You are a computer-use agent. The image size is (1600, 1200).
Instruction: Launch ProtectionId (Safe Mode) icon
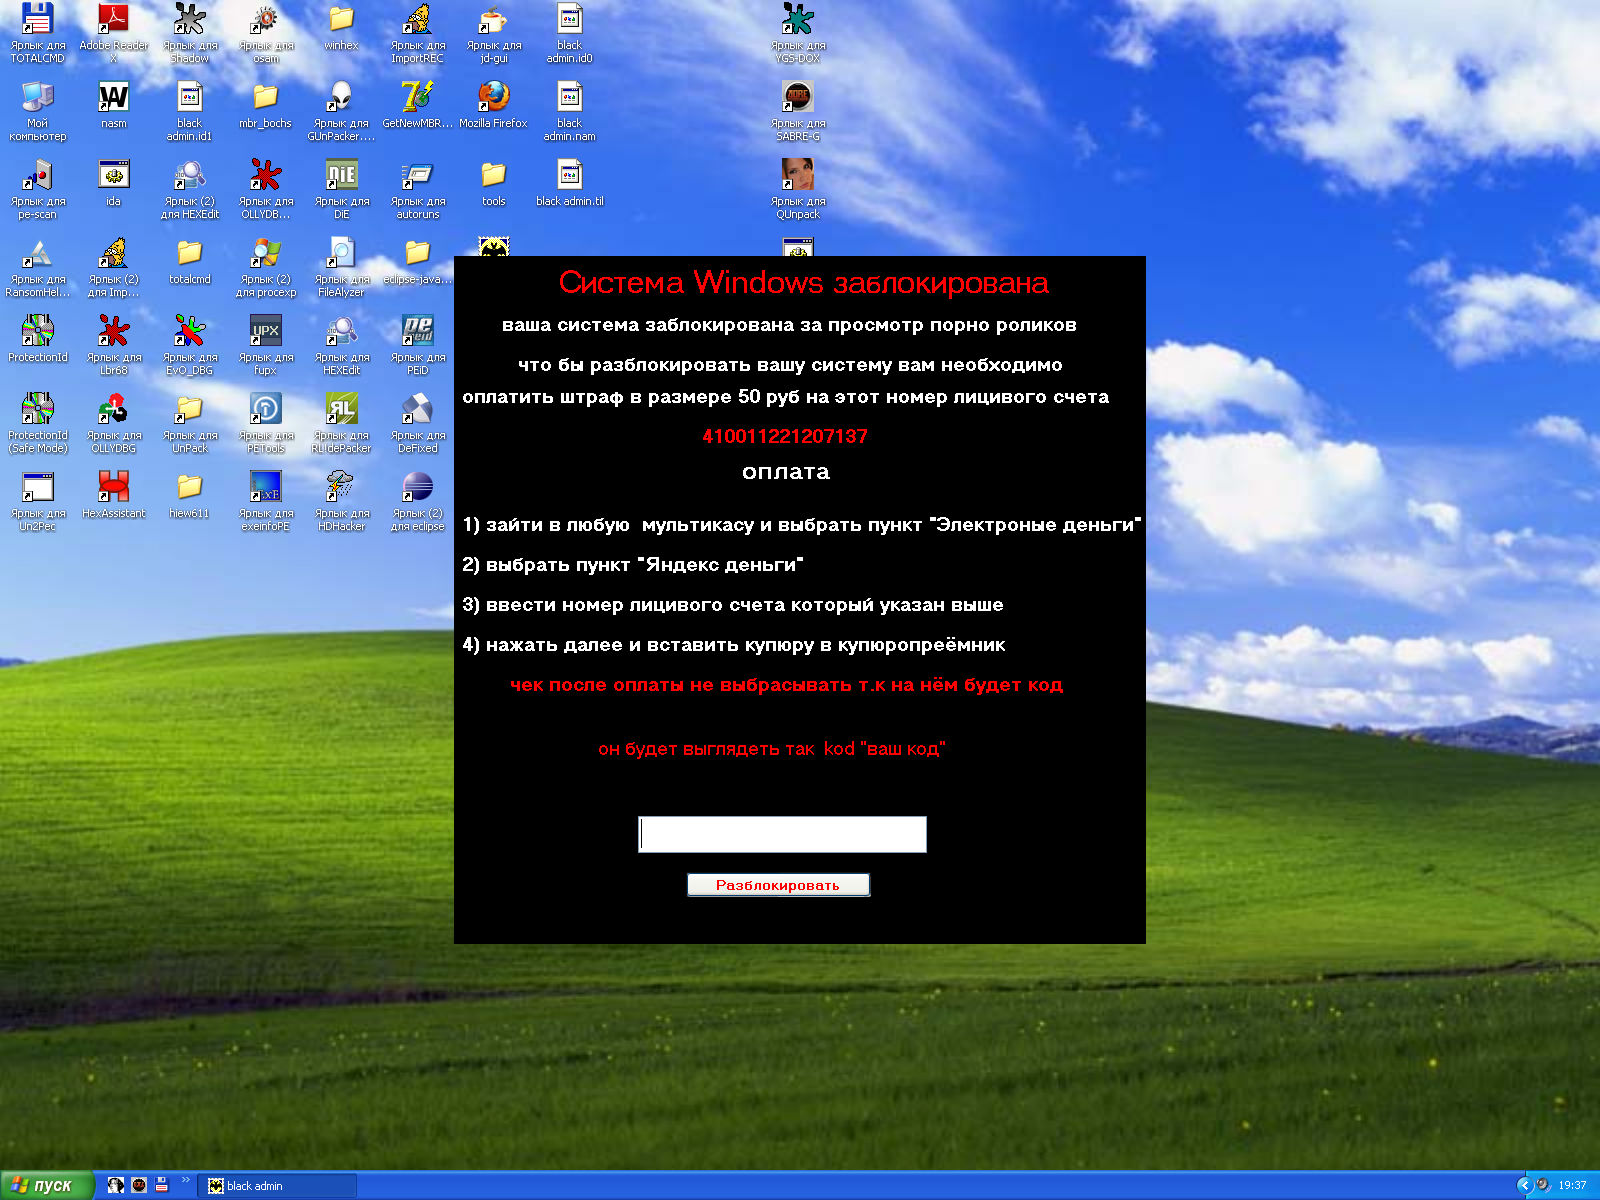tap(38, 408)
